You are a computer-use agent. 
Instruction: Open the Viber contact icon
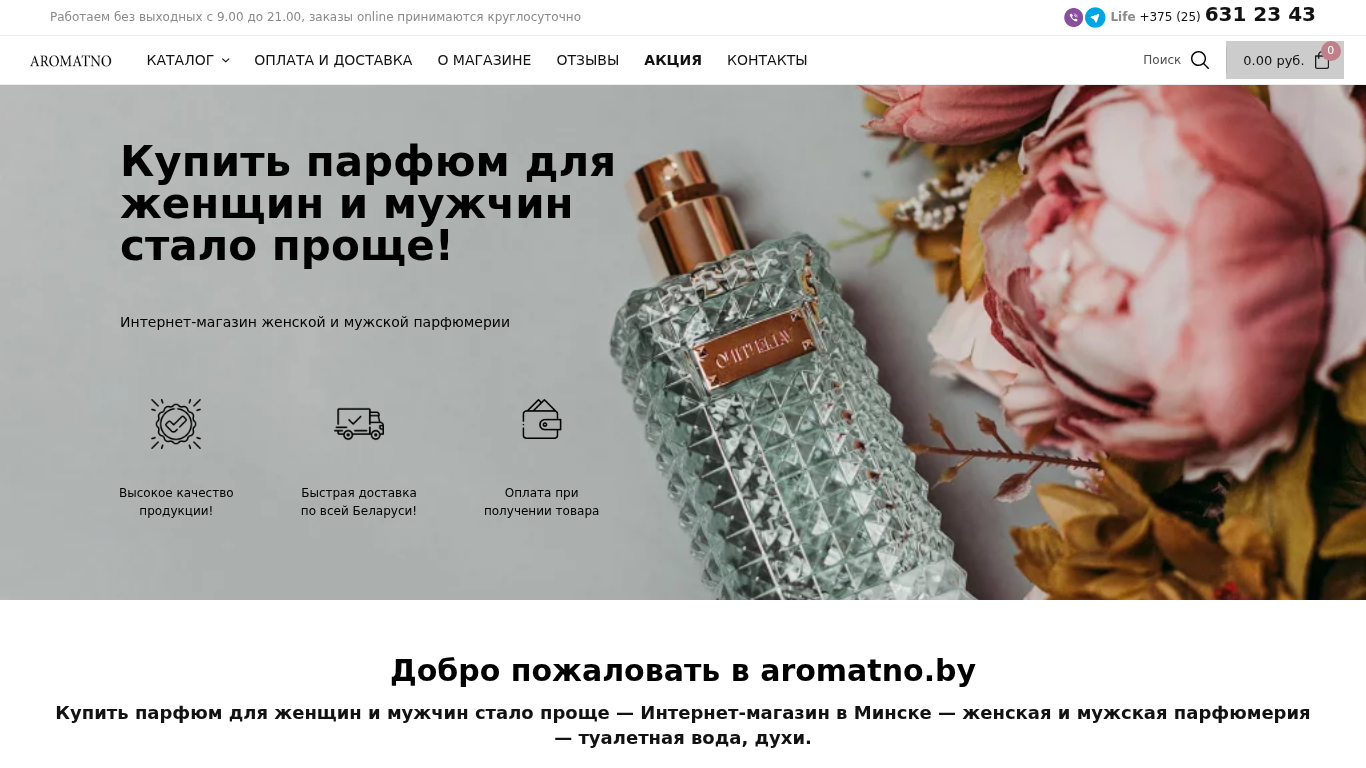[x=1073, y=17]
